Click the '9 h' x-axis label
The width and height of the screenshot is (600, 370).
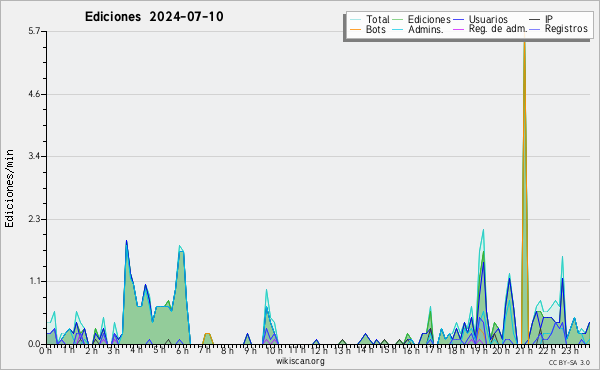pos(250,351)
